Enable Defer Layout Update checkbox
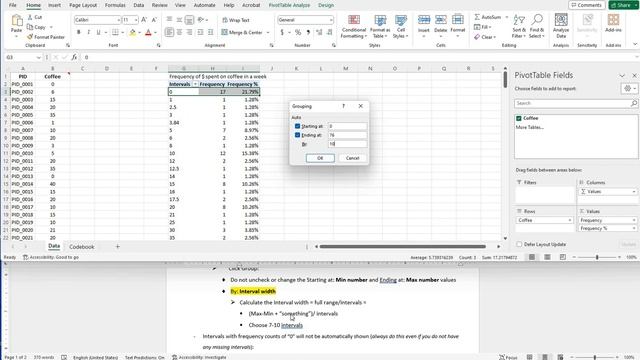 tap(519, 244)
